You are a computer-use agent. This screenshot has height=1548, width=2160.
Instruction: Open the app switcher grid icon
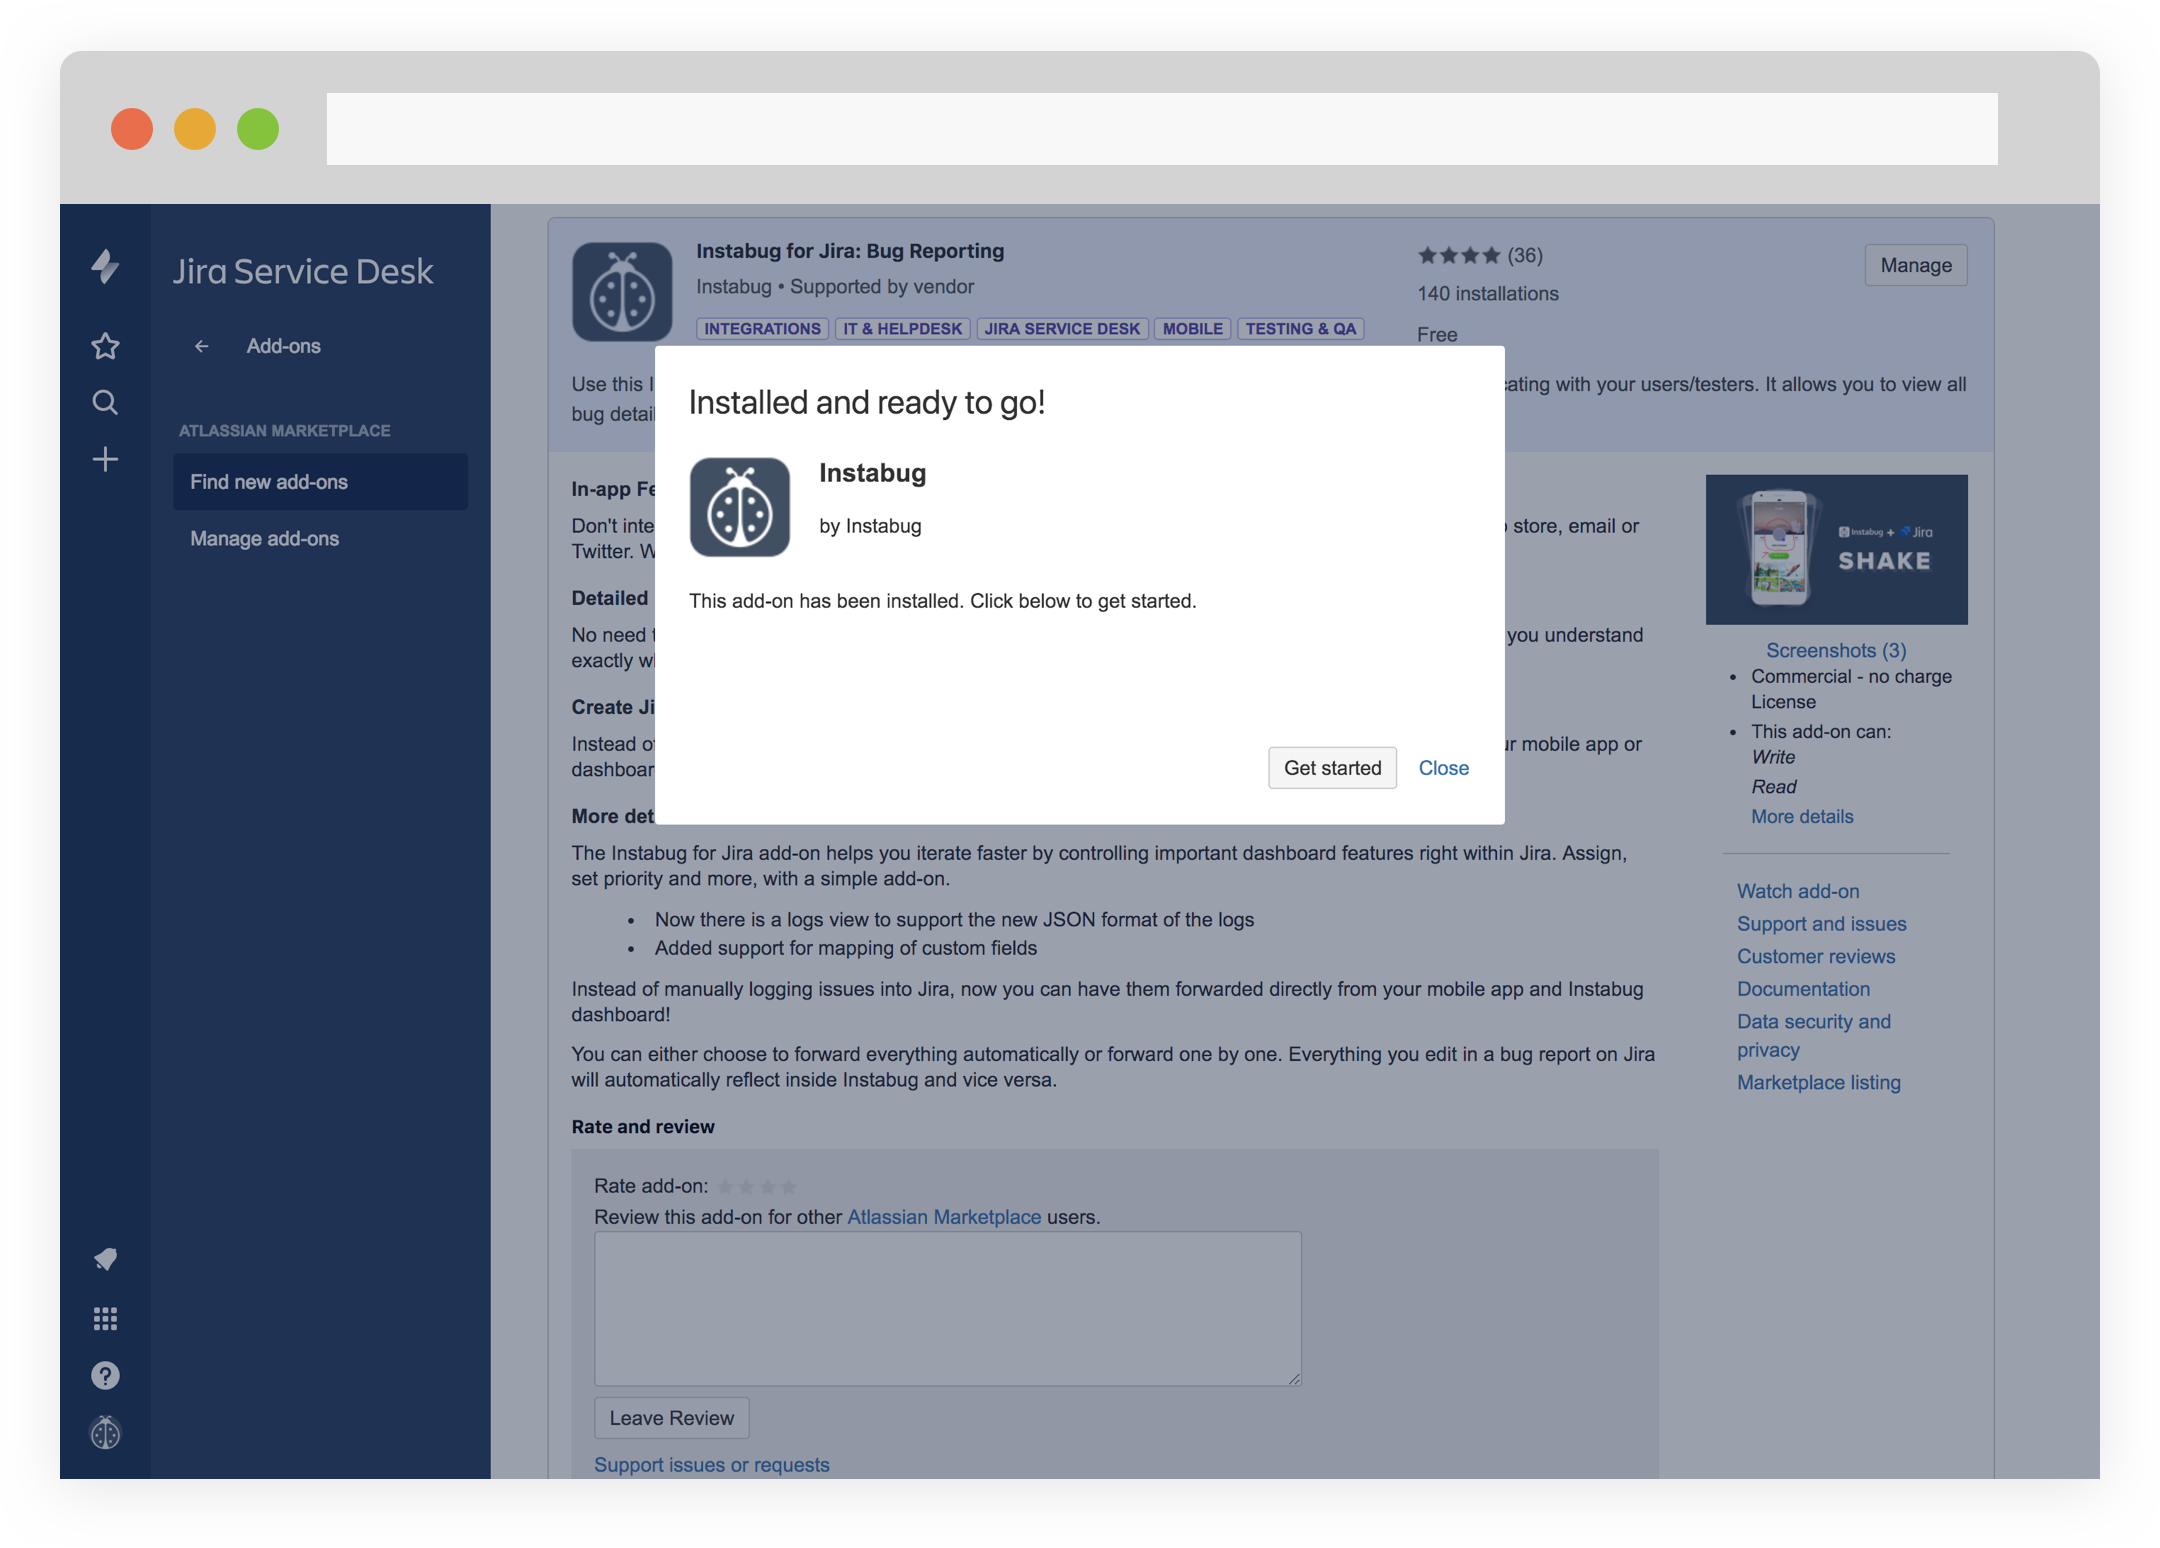pos(105,1318)
